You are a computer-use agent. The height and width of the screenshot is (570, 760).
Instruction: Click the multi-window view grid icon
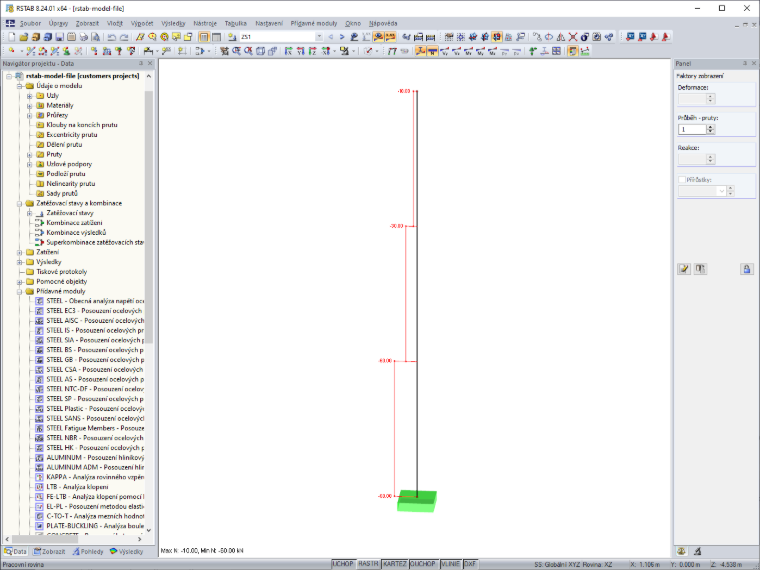(x=556, y=51)
